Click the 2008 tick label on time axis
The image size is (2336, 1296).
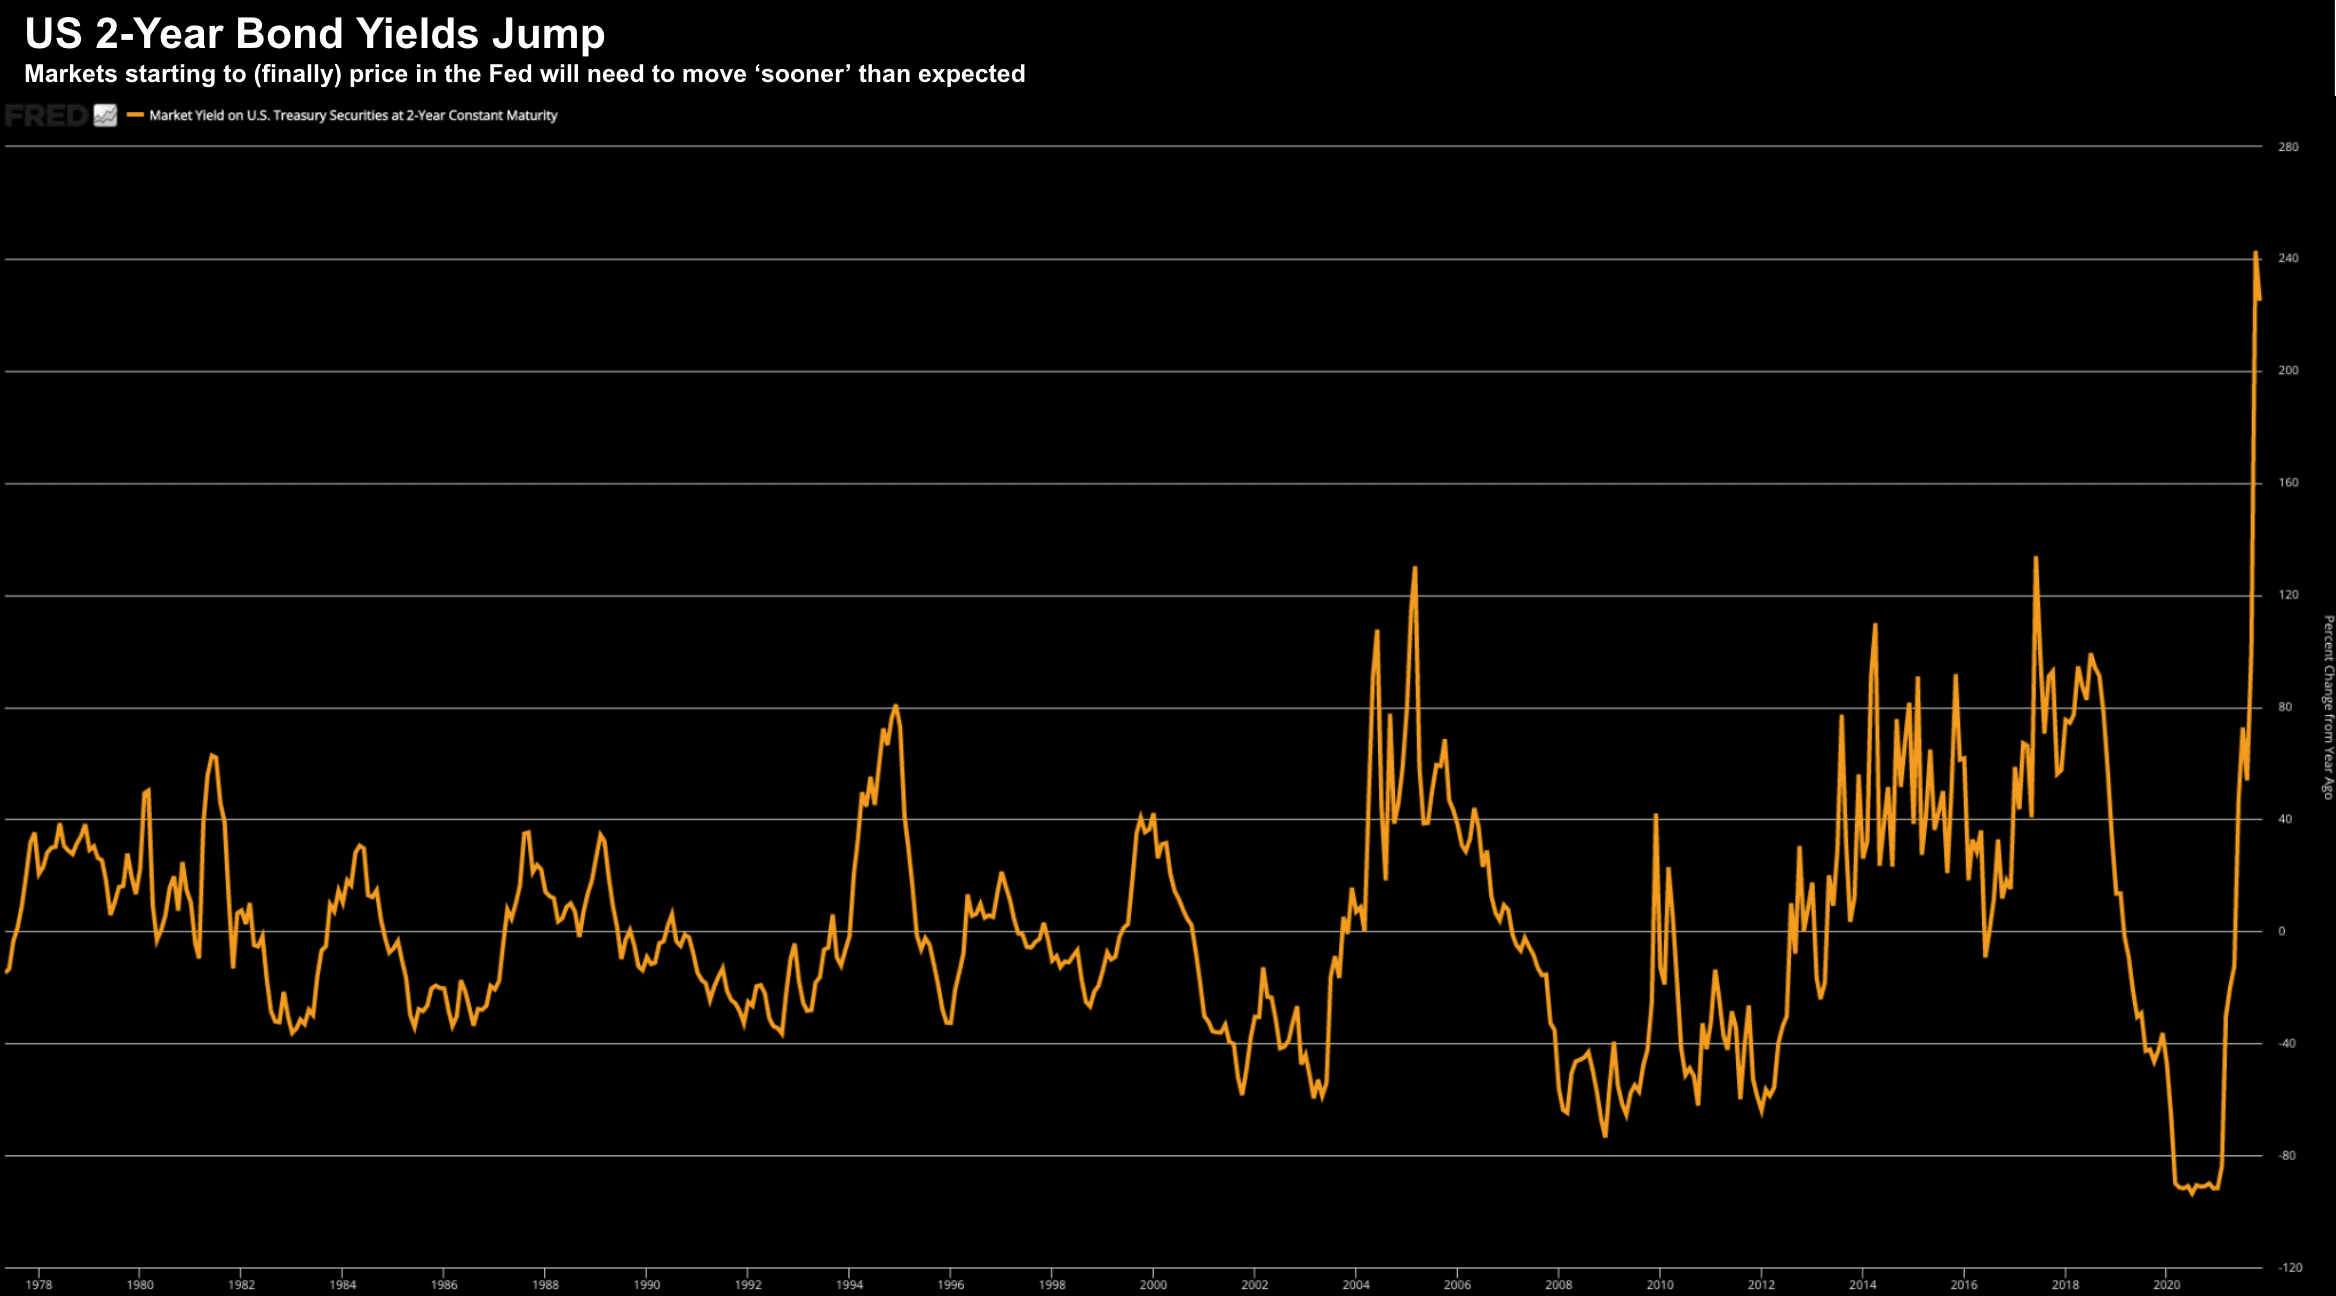pyautogui.click(x=1558, y=1285)
